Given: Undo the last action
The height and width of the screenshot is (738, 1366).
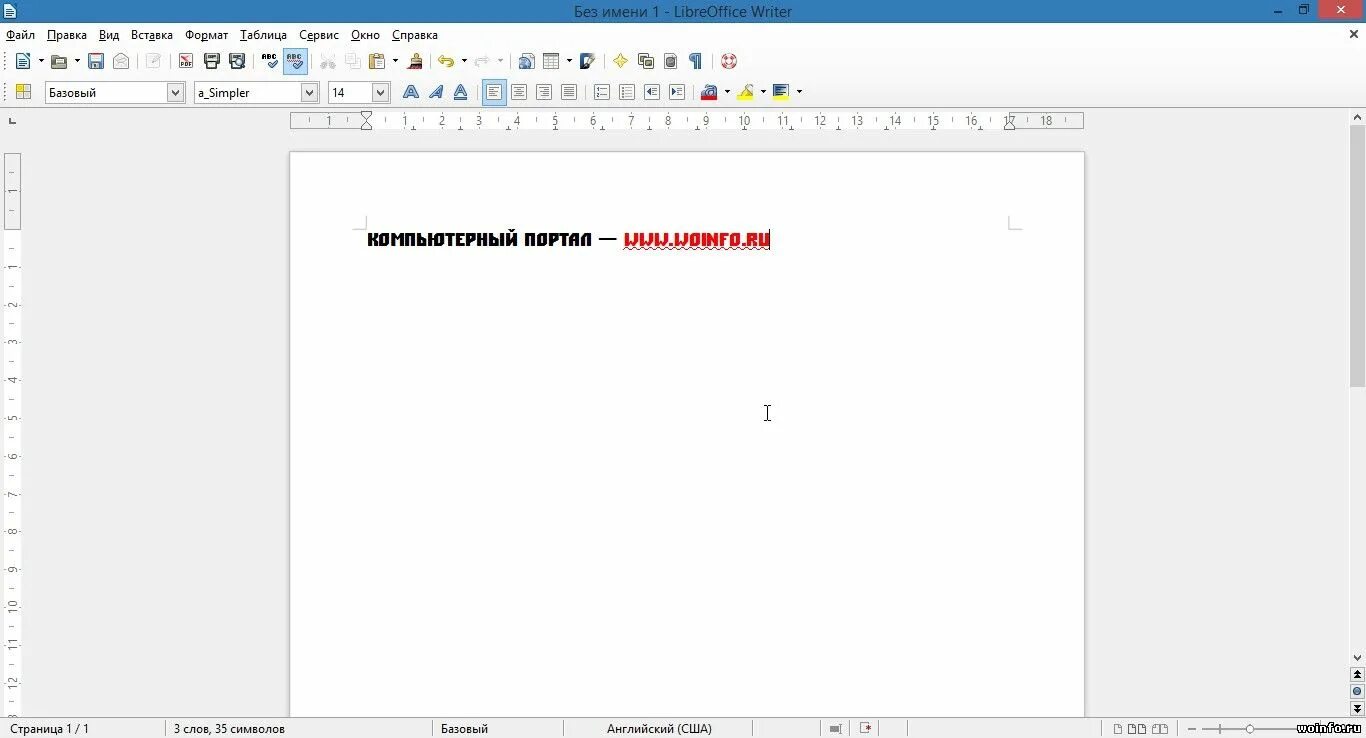Looking at the screenshot, I should click(x=446, y=61).
